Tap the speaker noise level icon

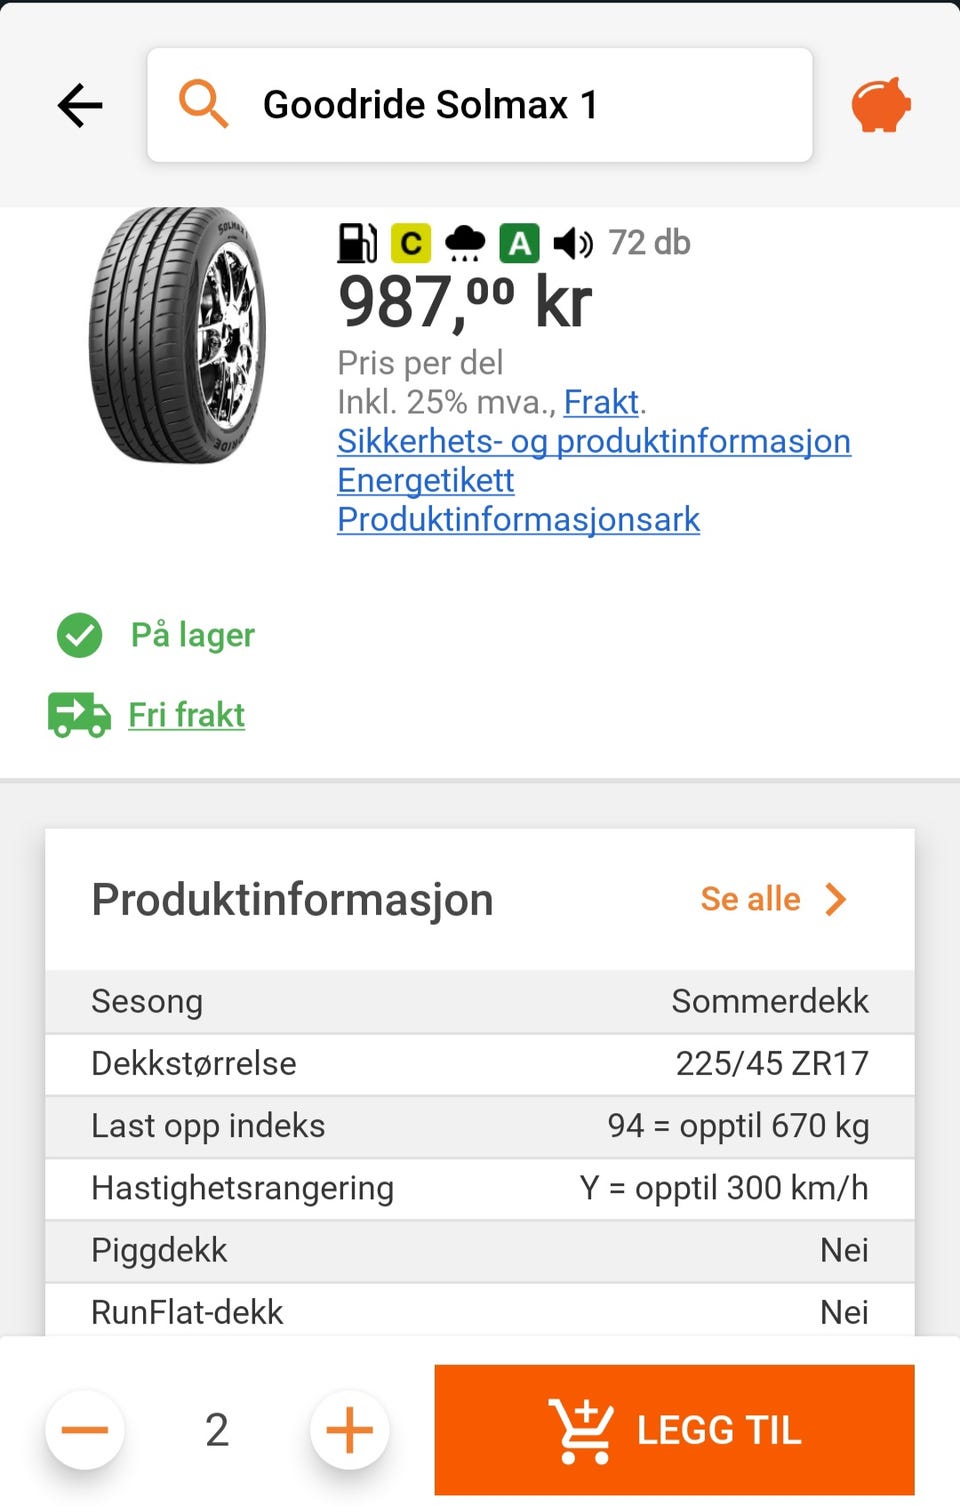click(573, 243)
